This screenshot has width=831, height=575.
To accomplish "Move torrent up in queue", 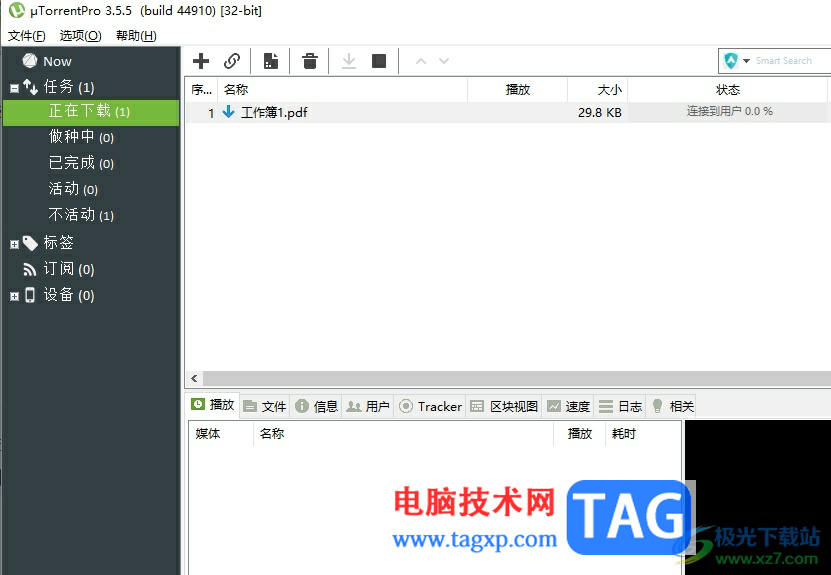I will click(421, 61).
